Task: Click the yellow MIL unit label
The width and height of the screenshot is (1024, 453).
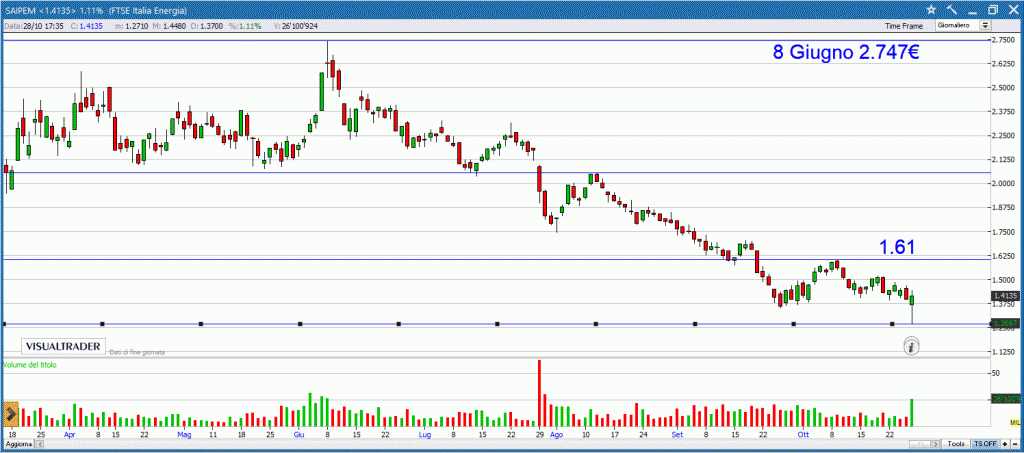Action: 1018,422
